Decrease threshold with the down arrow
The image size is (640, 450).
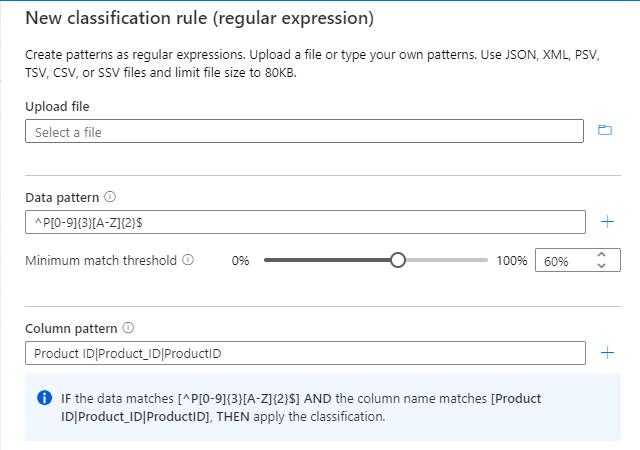click(x=601, y=265)
